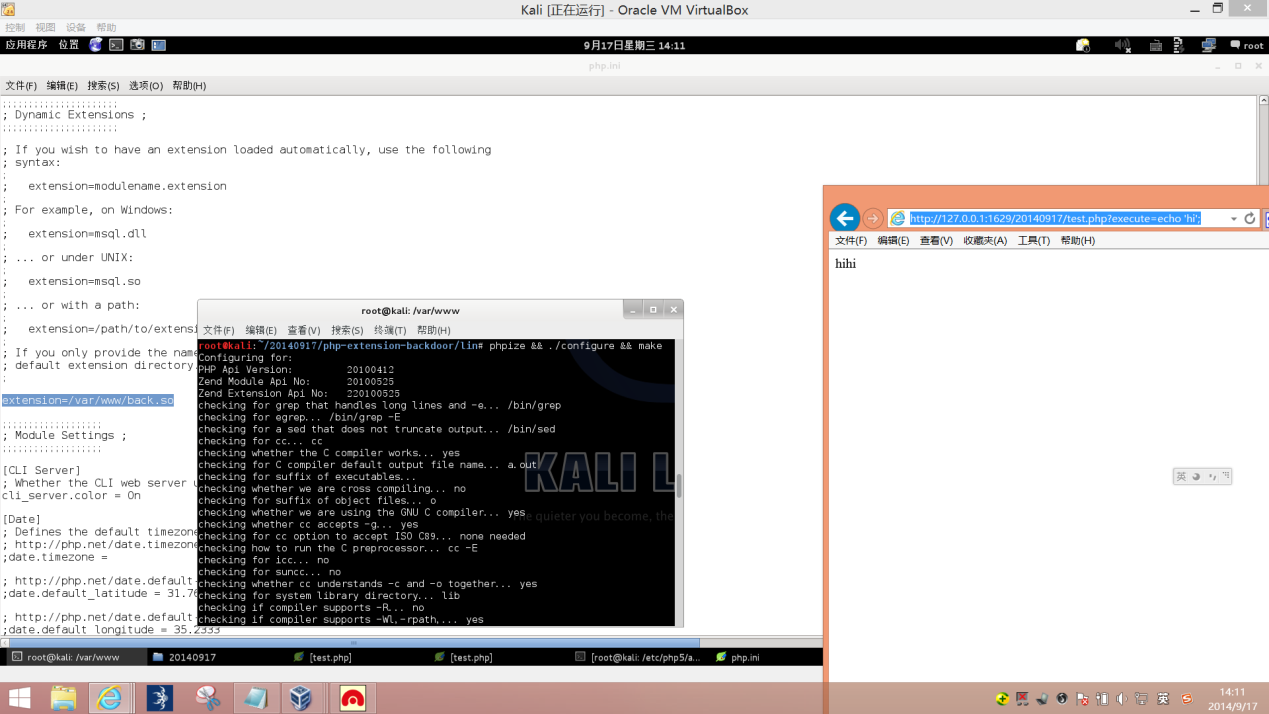Open the 位置 places menu
The image size is (1269, 714).
pyautogui.click(x=68, y=45)
